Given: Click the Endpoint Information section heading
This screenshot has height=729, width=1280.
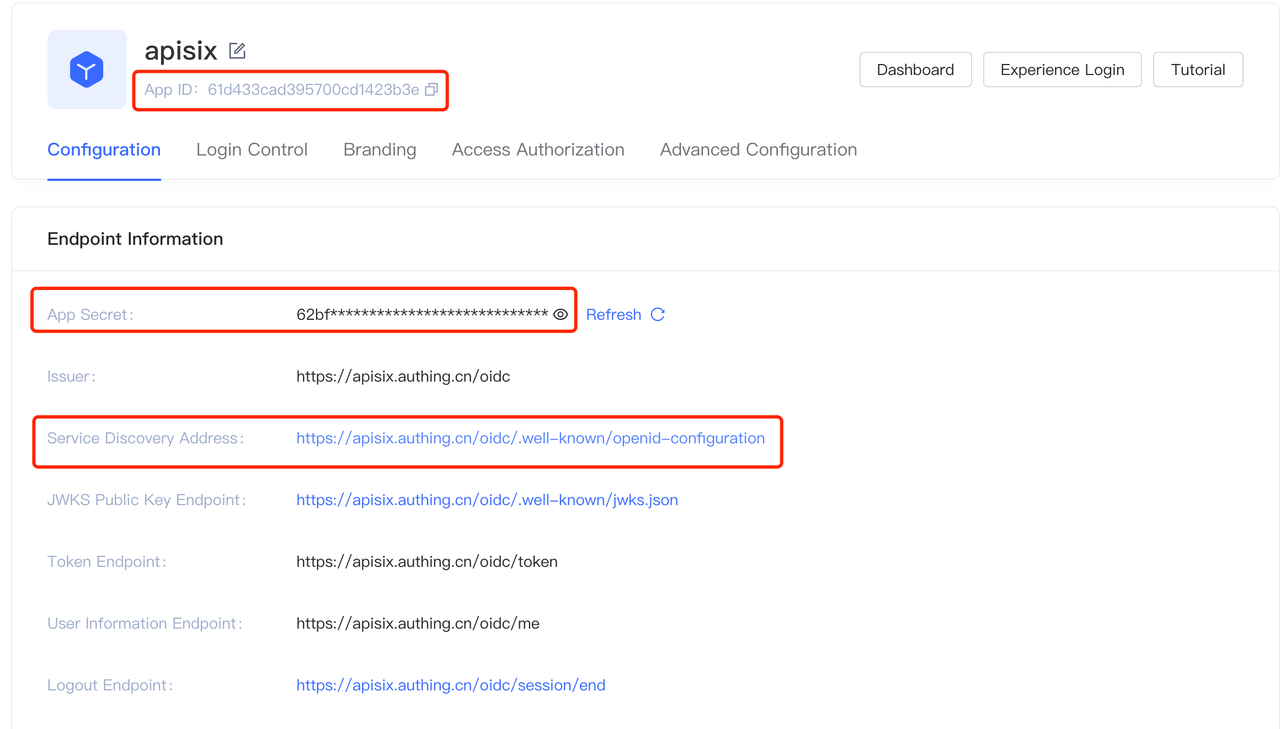Looking at the screenshot, I should tap(135, 239).
